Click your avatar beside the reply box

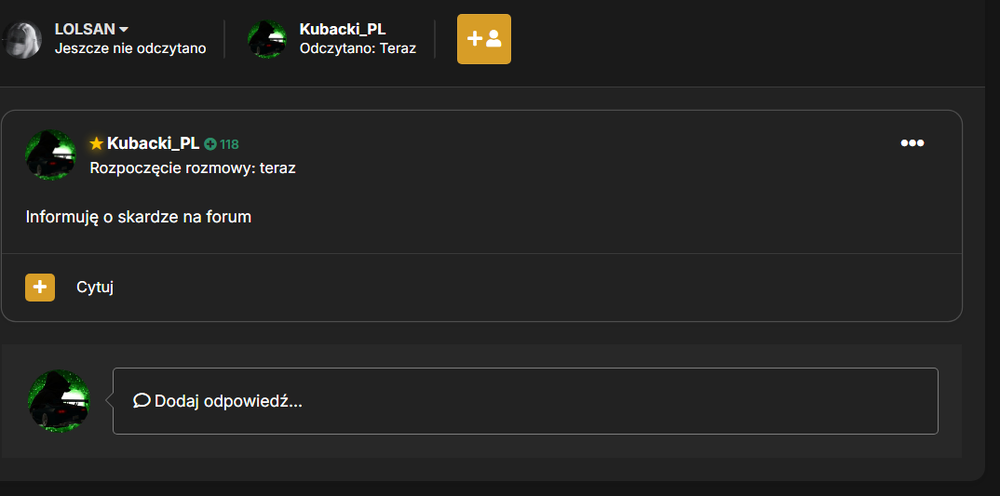[x=59, y=401]
